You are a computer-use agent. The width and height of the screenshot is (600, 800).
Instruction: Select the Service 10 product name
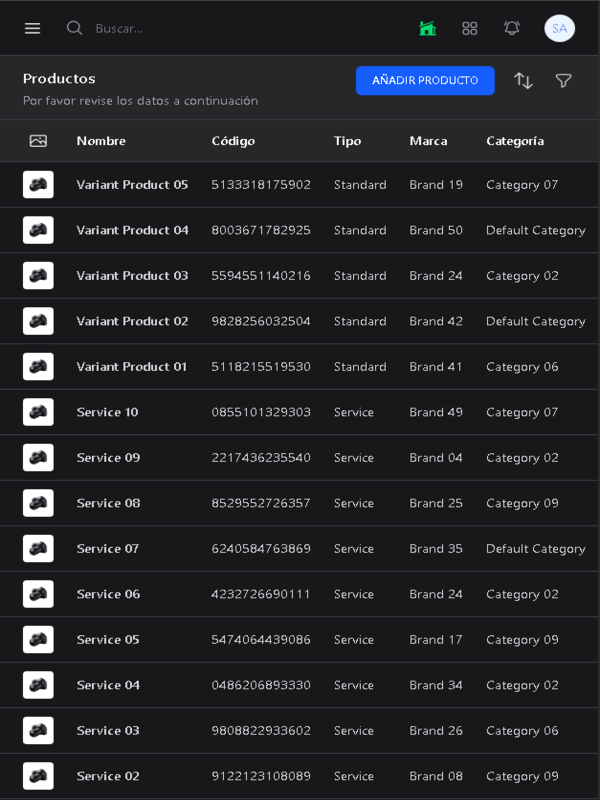point(107,412)
